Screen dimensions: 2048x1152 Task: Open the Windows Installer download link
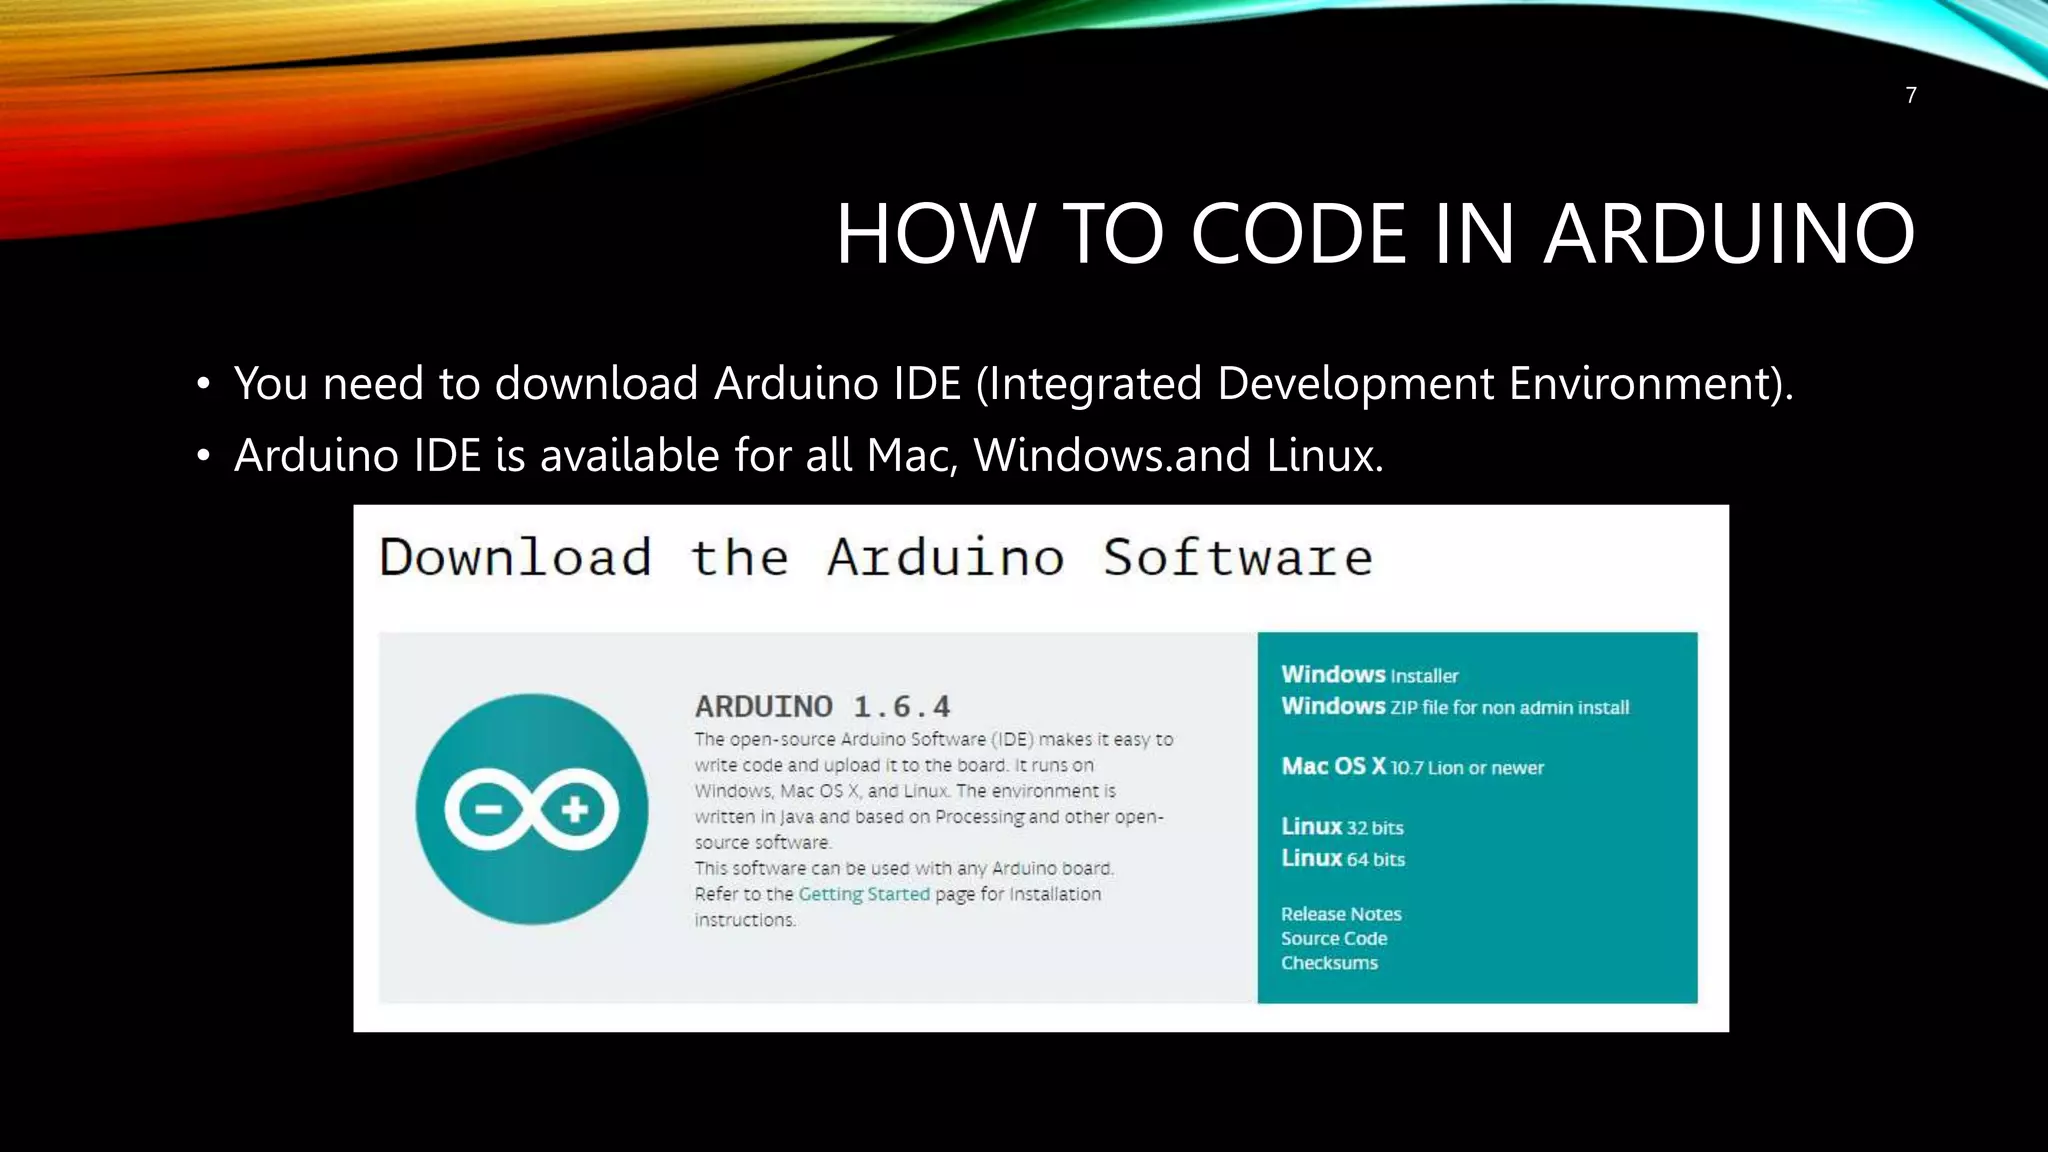click(x=1369, y=675)
